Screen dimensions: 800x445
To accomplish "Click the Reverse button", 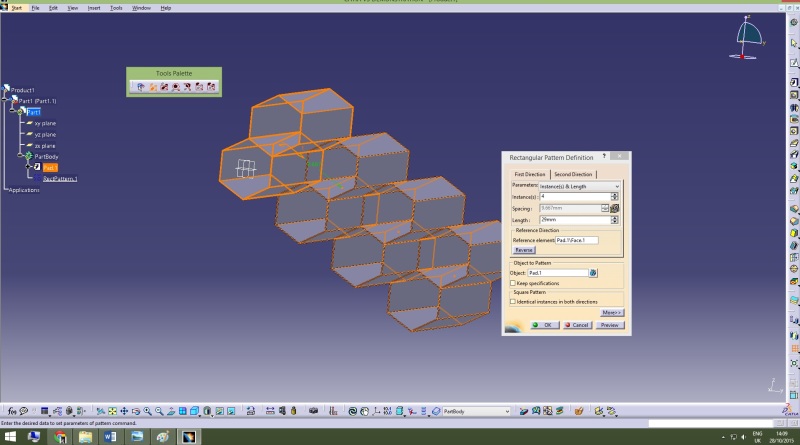I will click(523, 250).
